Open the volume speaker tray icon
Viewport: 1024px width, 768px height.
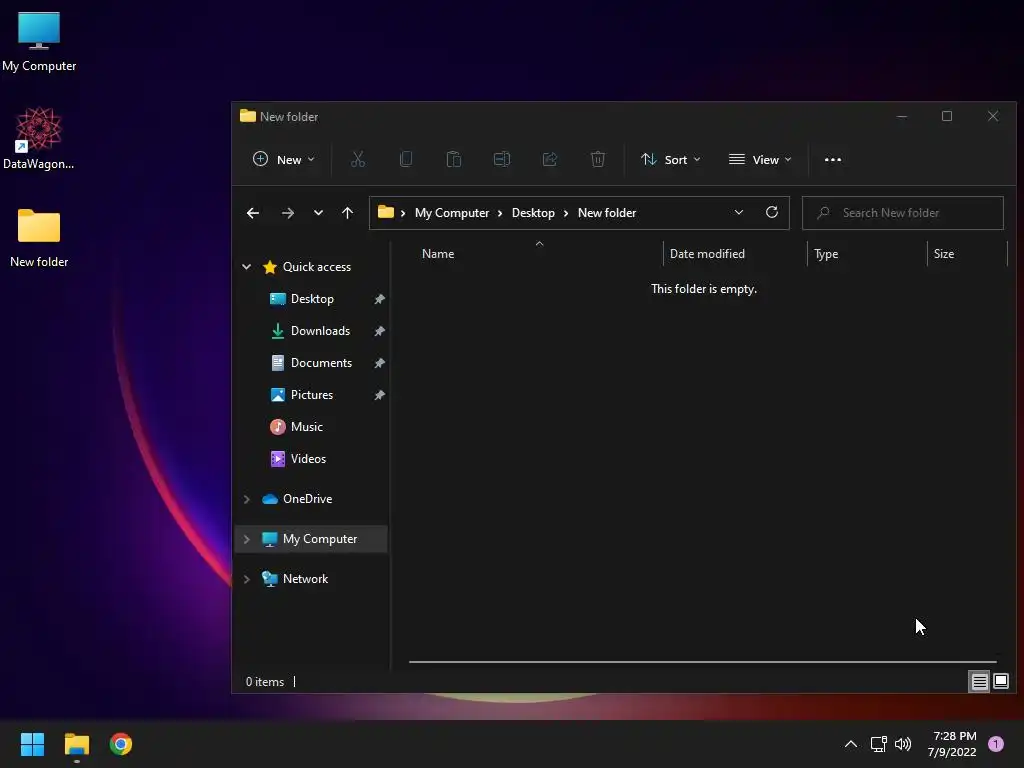[x=903, y=744]
